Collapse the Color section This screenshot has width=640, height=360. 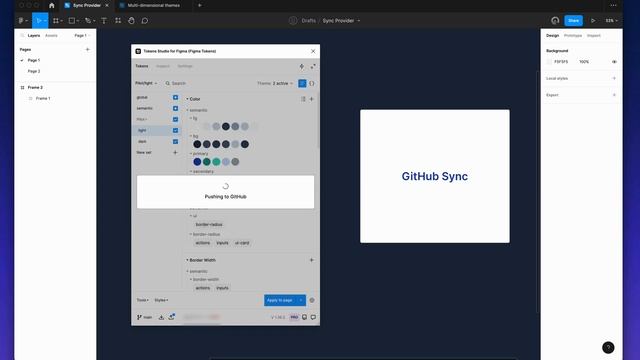point(193,99)
